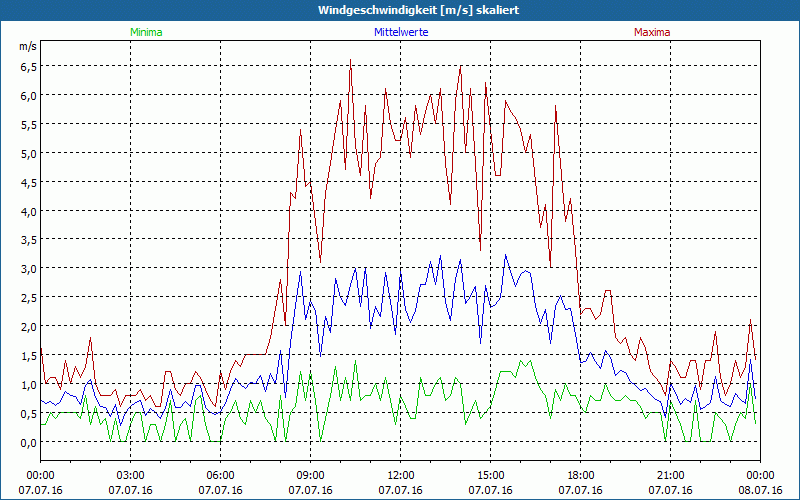Click the 0,0 y-axis value
This screenshot has height=500, width=800.
point(29,442)
